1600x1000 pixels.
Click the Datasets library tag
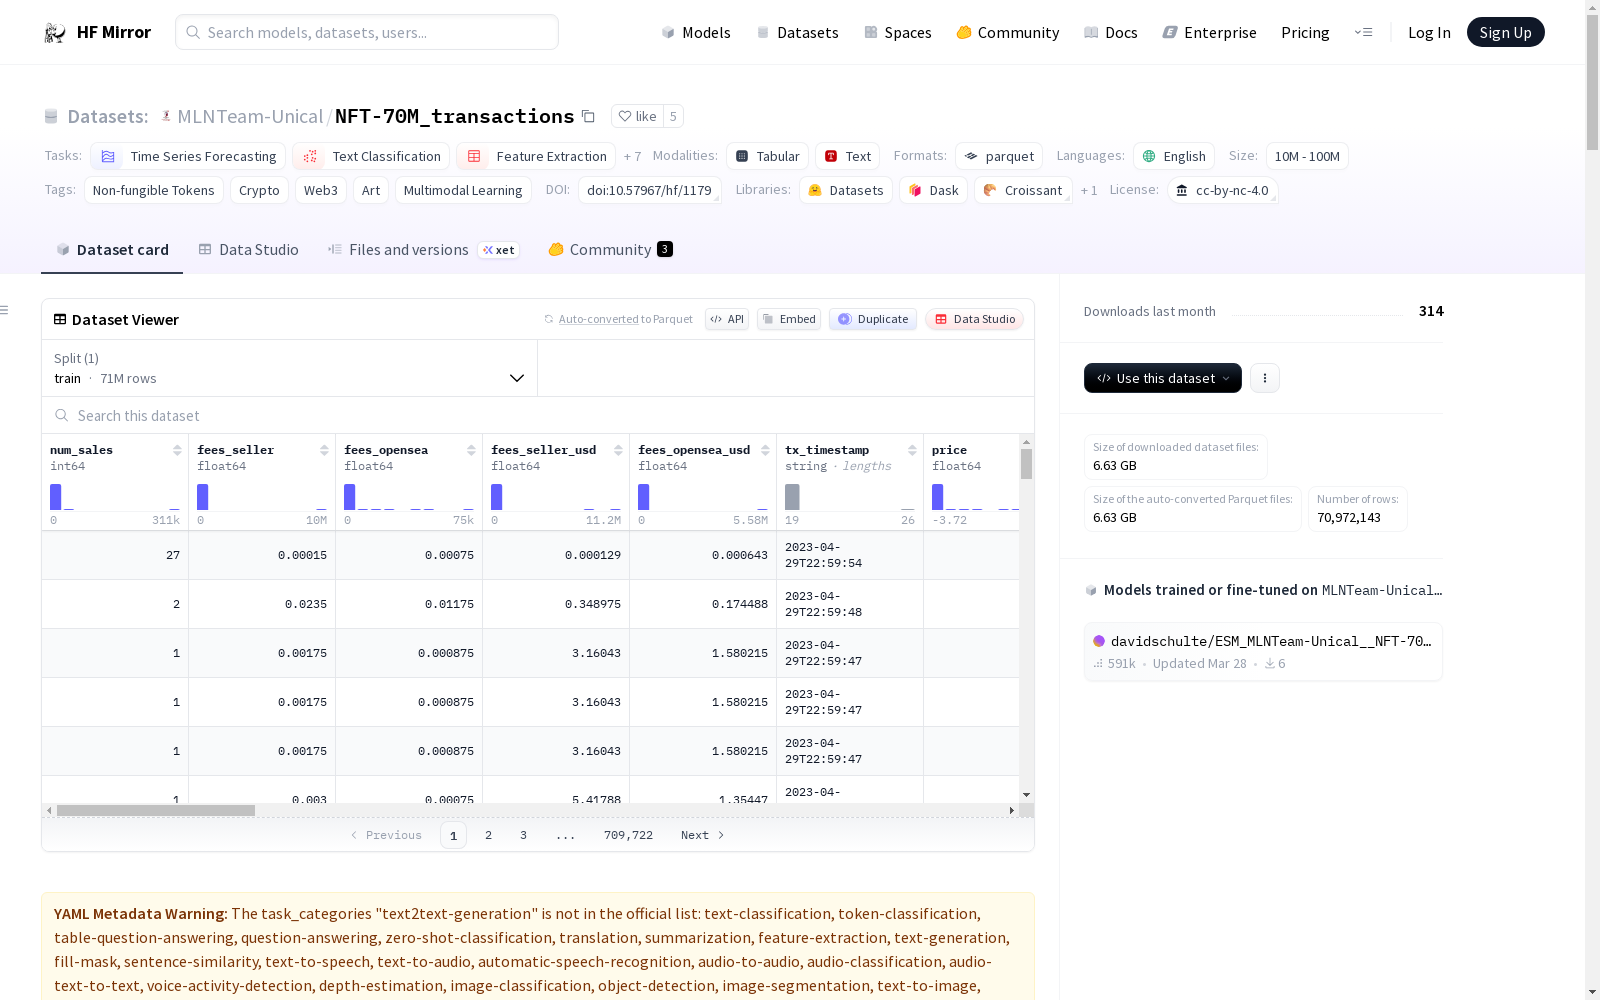(846, 190)
